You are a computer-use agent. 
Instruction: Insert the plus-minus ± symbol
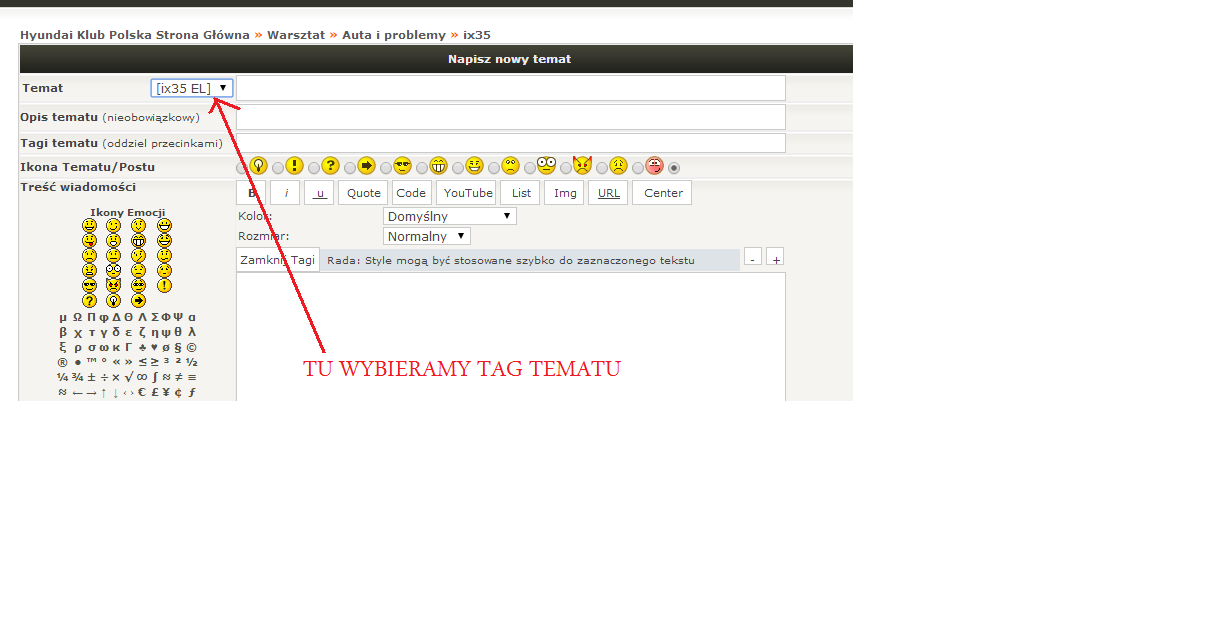click(x=90, y=377)
